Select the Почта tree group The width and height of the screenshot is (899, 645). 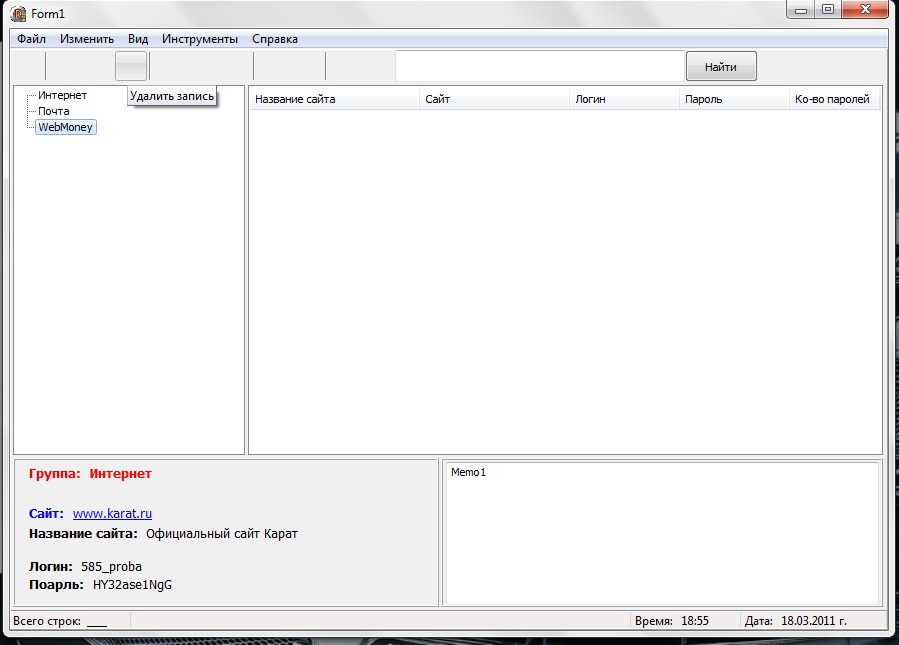[x=53, y=111]
